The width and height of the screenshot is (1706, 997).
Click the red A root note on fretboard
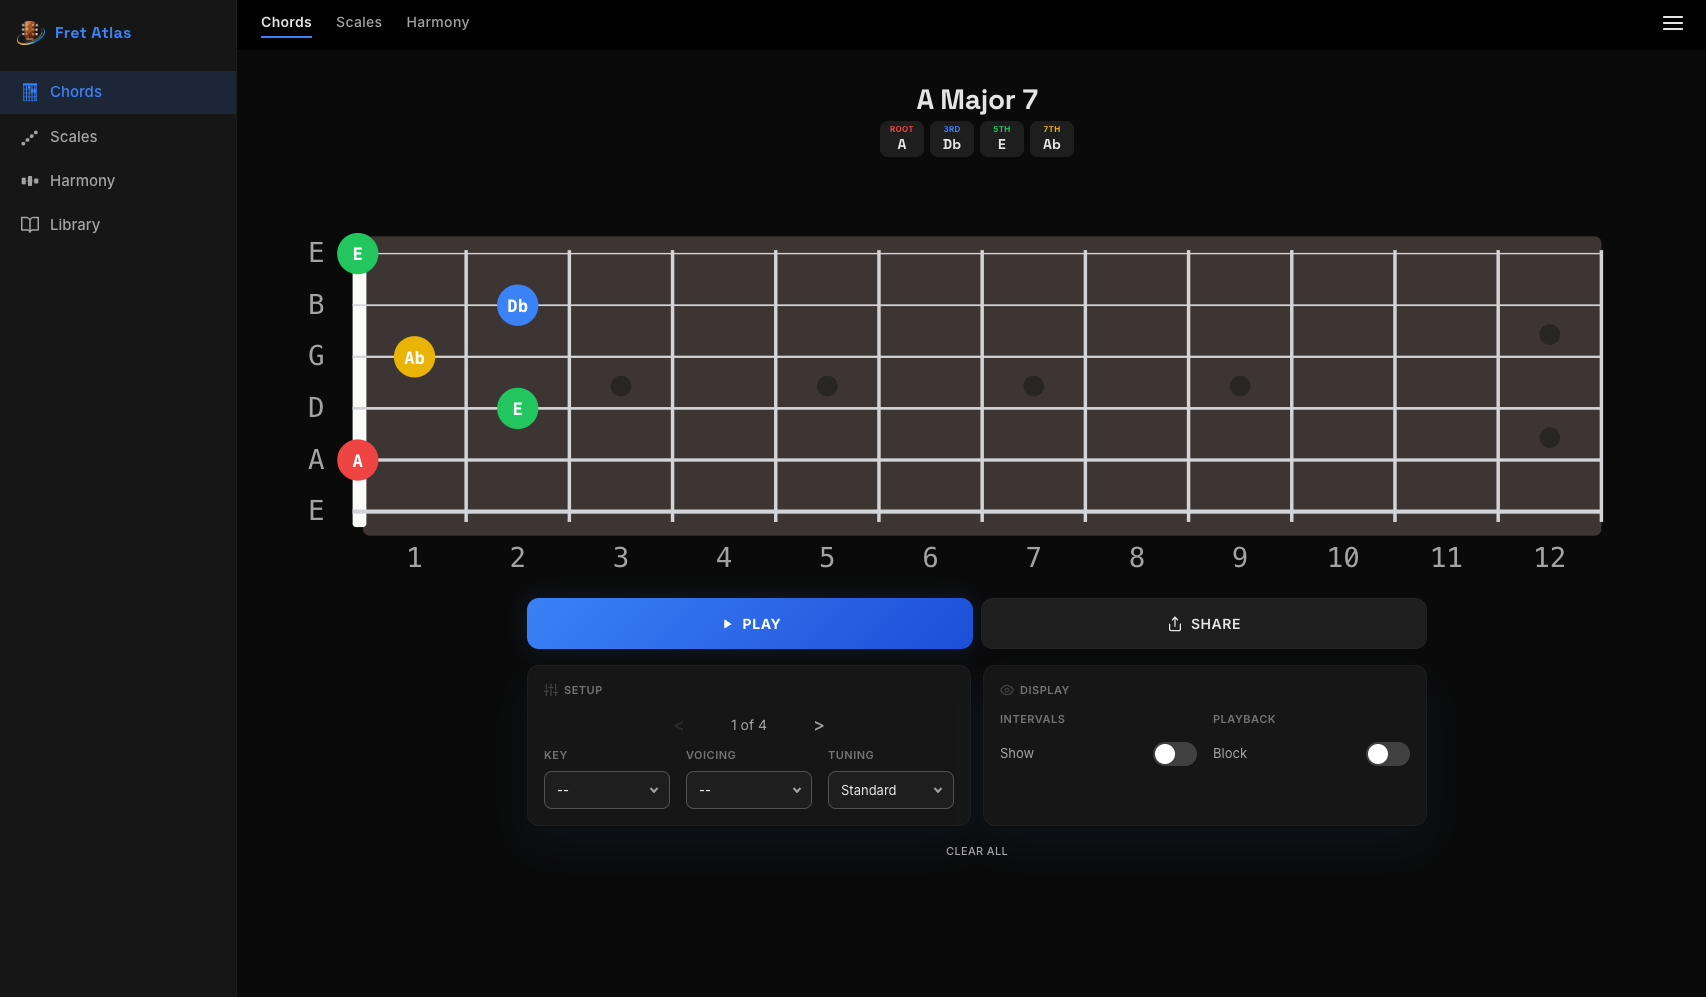click(x=357, y=460)
